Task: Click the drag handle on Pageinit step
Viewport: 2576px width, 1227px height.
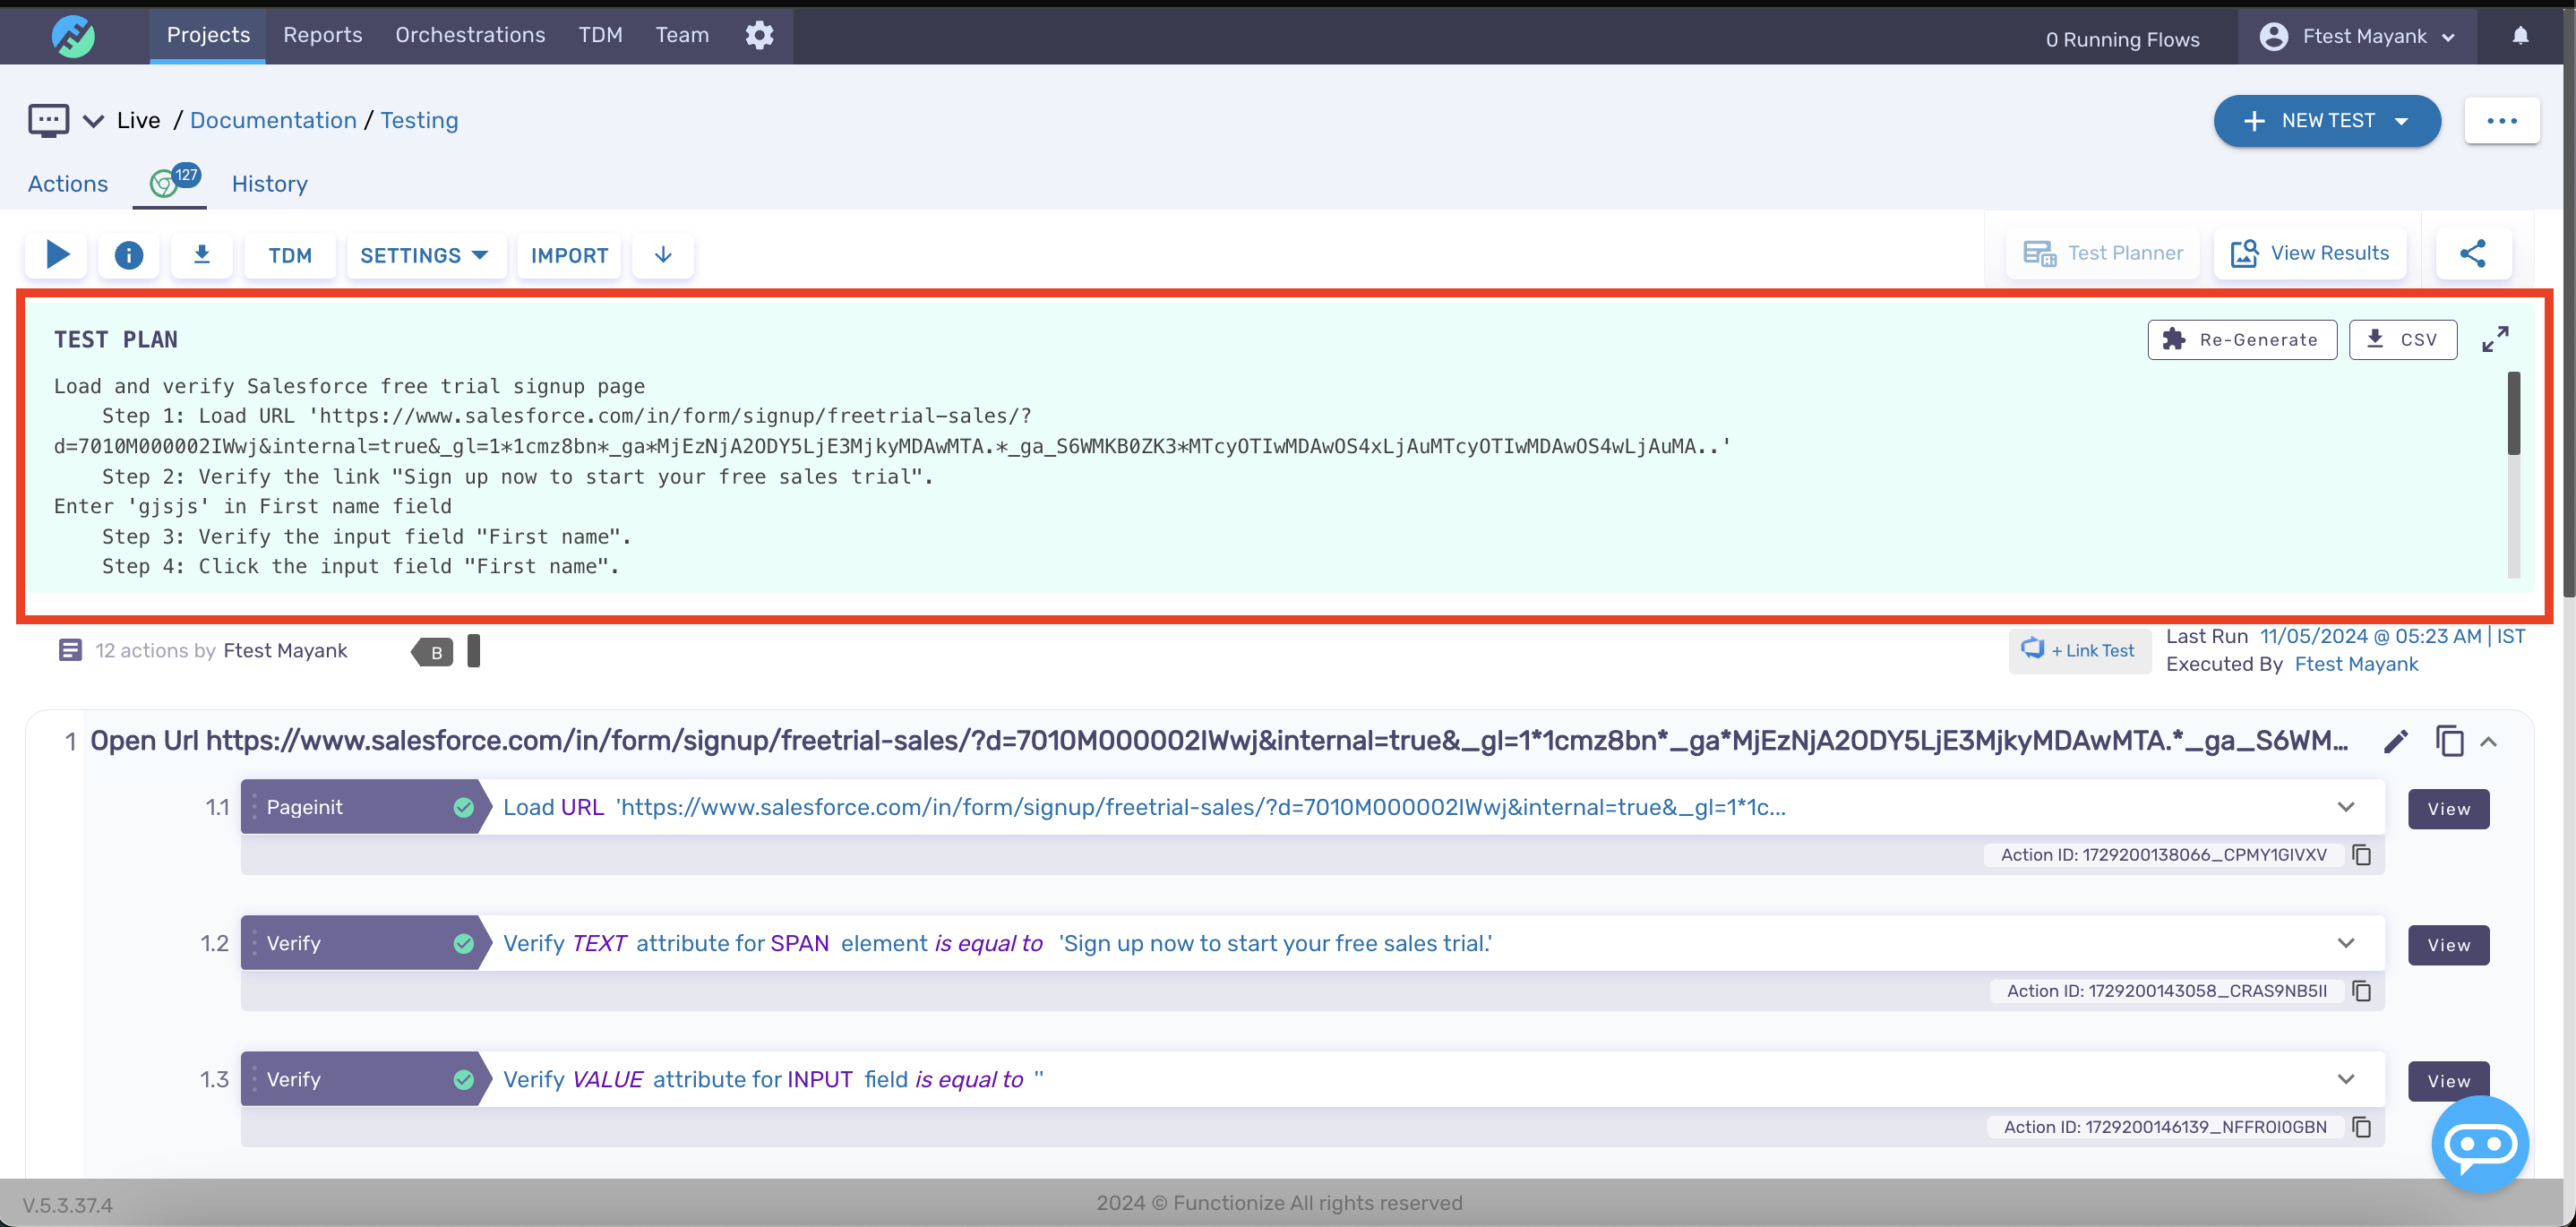Action: tap(254, 807)
